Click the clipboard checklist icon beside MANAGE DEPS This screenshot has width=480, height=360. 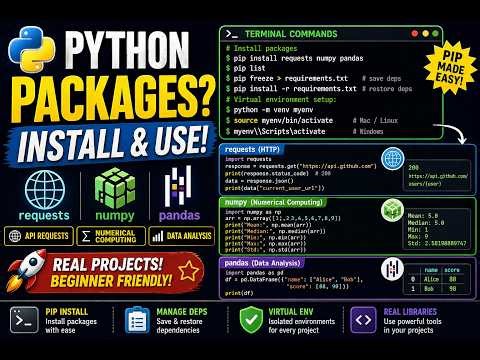(x=137, y=320)
